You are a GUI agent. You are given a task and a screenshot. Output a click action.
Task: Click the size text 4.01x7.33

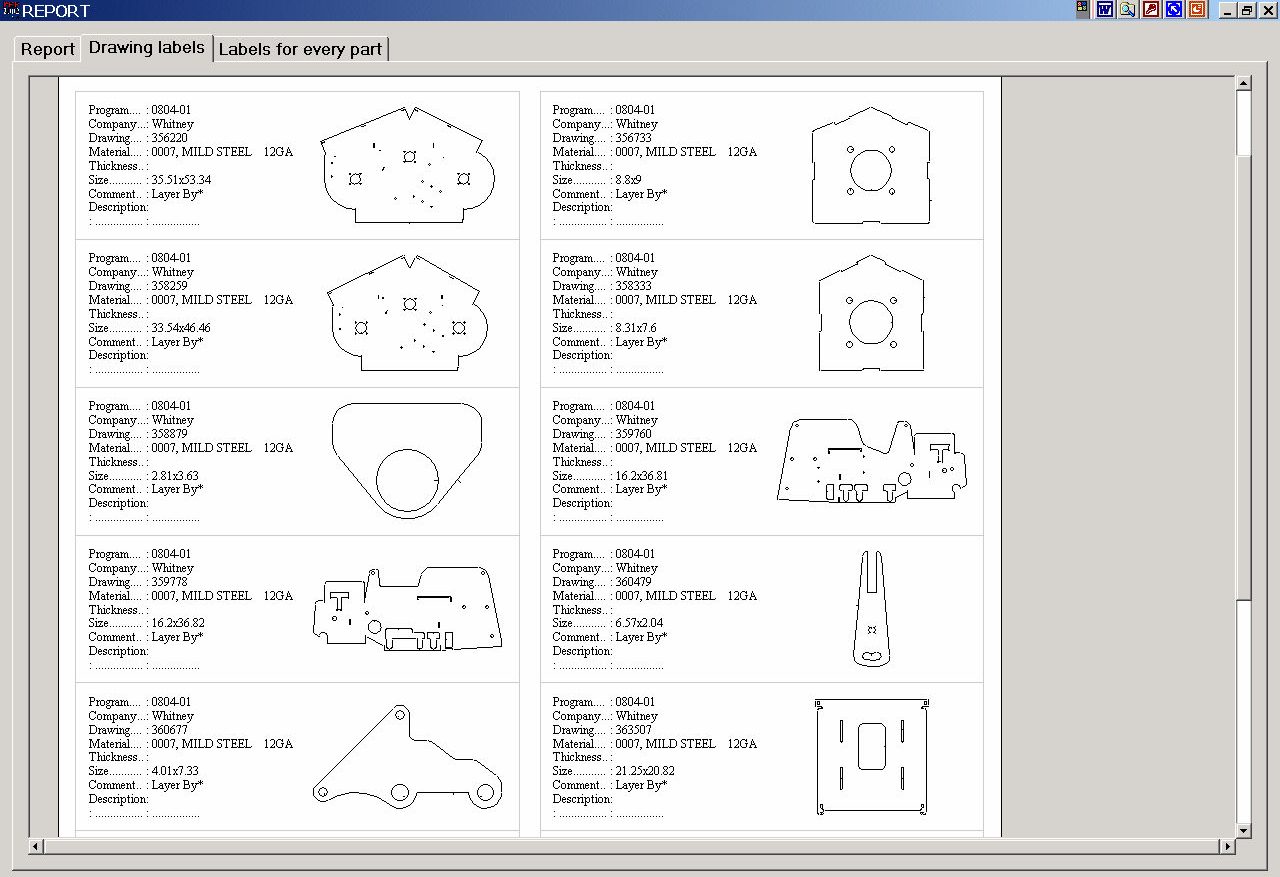click(x=175, y=771)
